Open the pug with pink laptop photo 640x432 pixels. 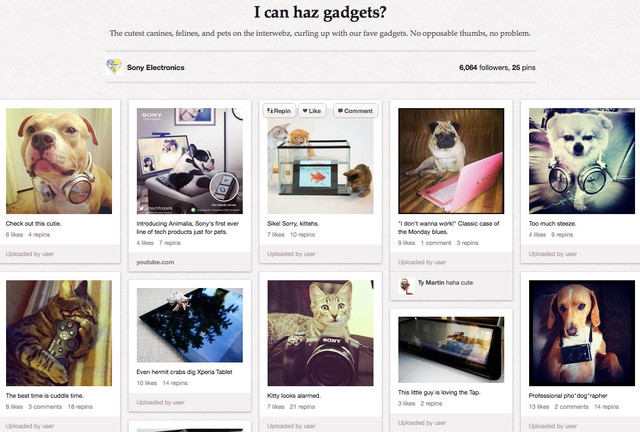[x=451, y=161]
